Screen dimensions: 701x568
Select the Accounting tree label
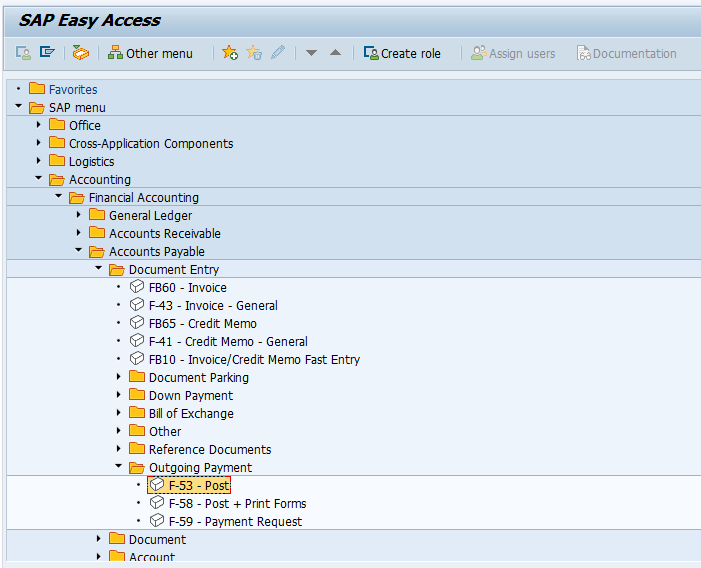(100, 180)
